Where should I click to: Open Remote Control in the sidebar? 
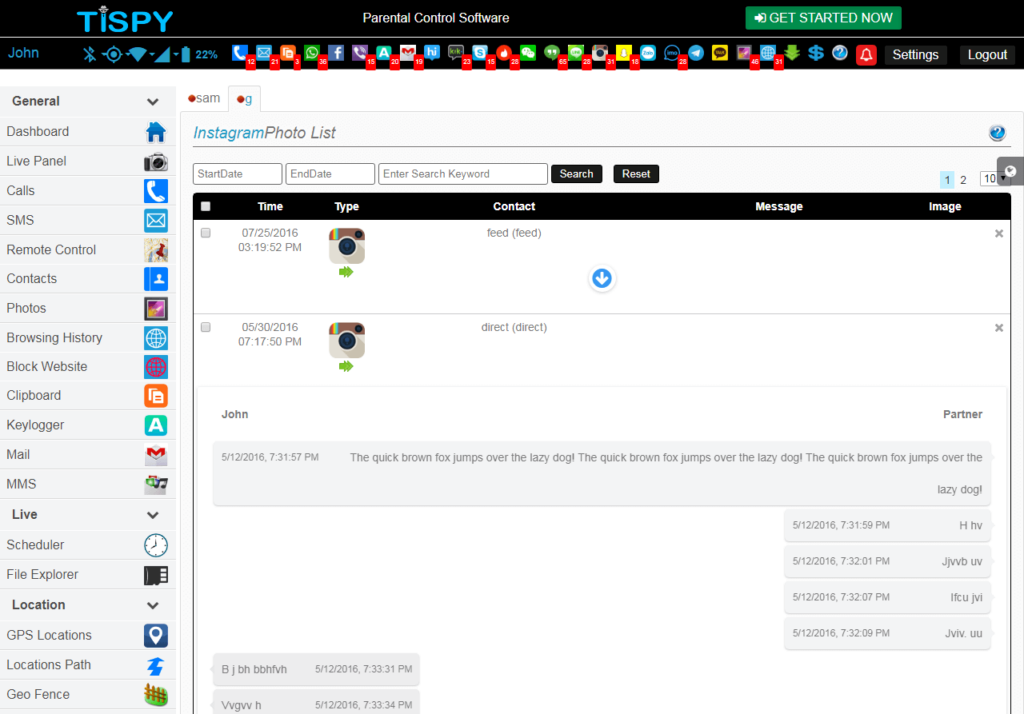(88, 250)
